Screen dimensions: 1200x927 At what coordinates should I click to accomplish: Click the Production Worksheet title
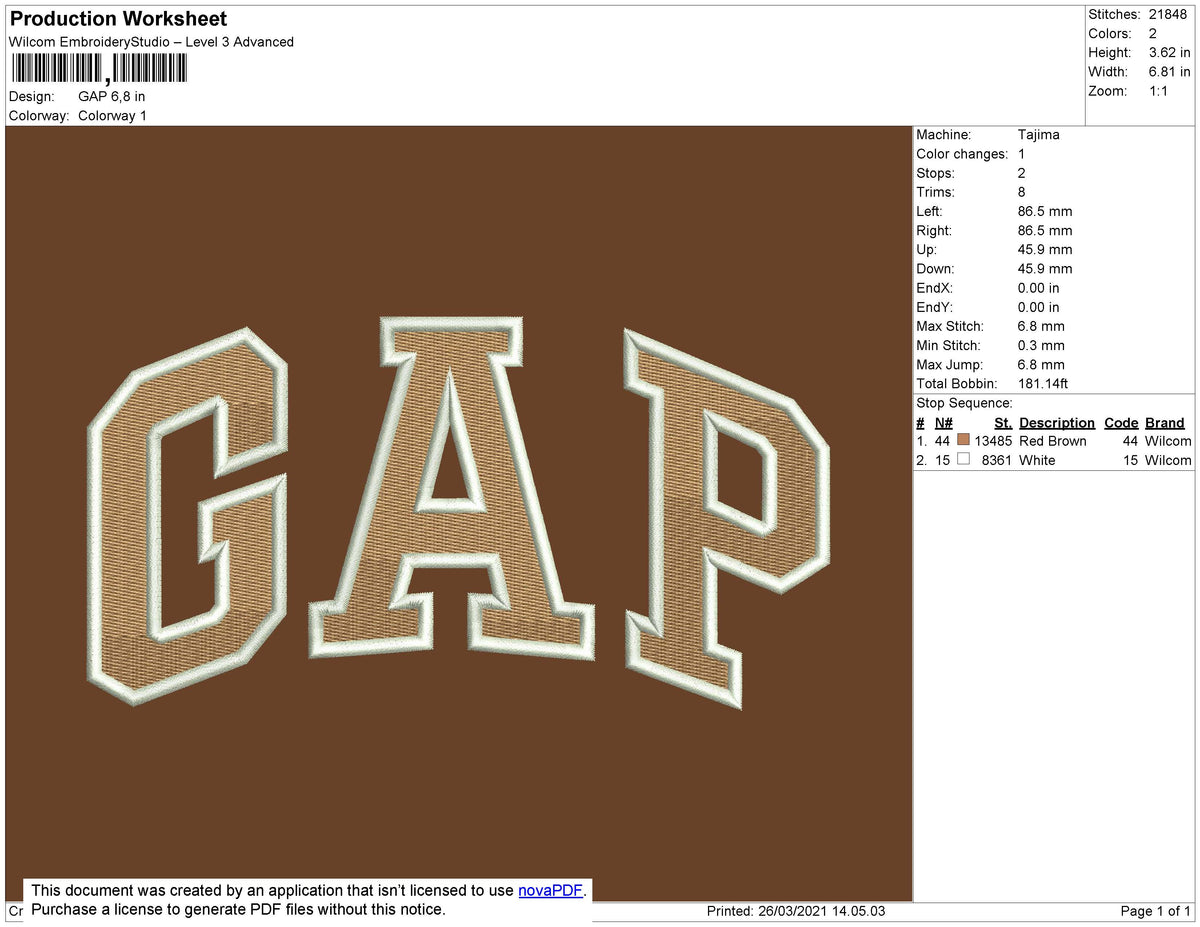coord(117,19)
